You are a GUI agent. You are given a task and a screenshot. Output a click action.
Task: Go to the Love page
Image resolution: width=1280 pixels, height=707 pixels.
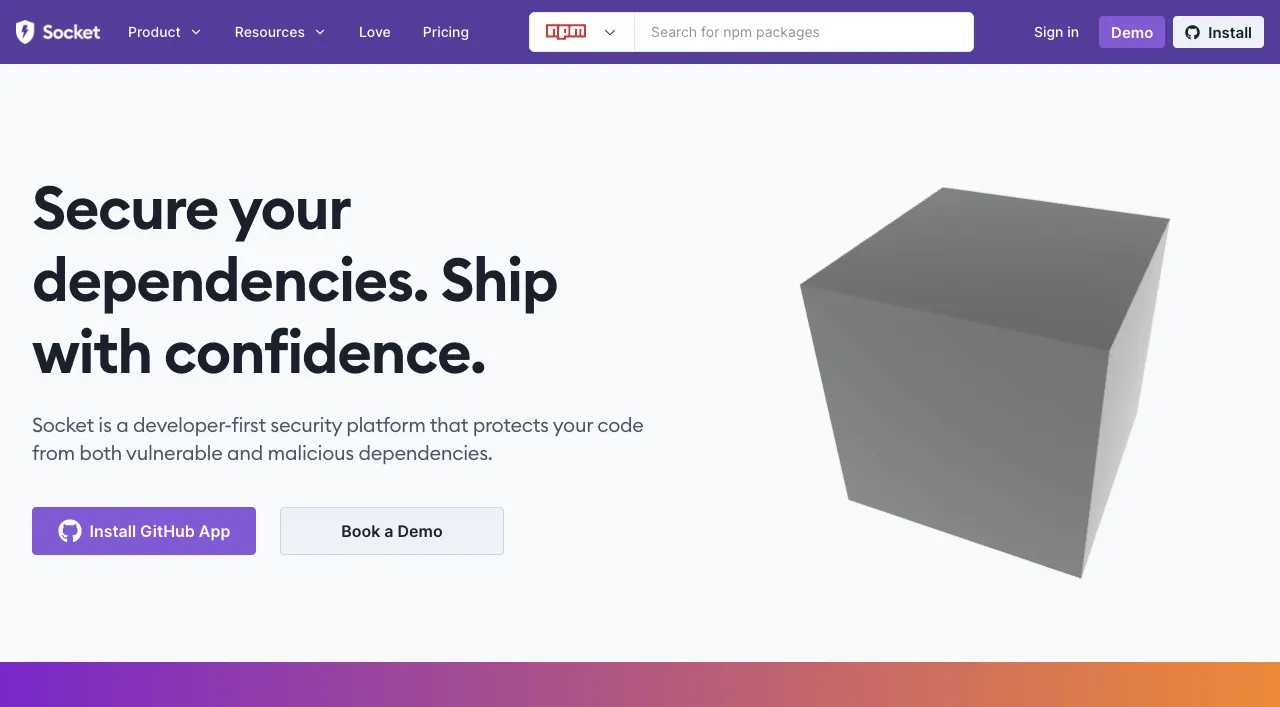coord(375,32)
